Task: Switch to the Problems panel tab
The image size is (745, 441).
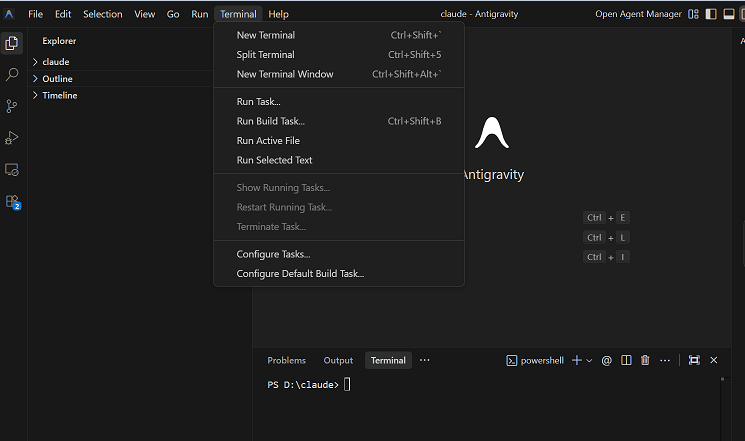Action: (x=287, y=361)
